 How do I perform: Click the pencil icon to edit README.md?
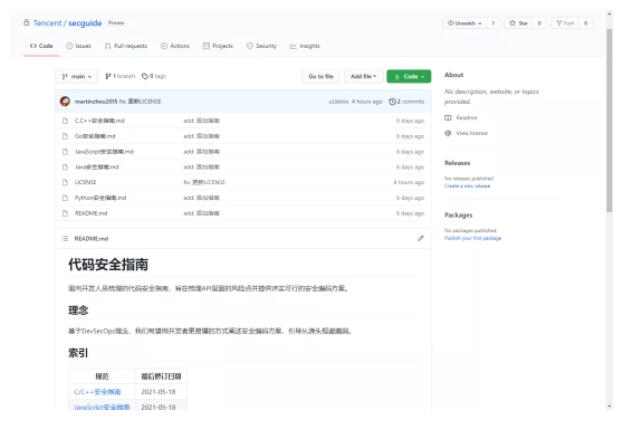tap(421, 238)
